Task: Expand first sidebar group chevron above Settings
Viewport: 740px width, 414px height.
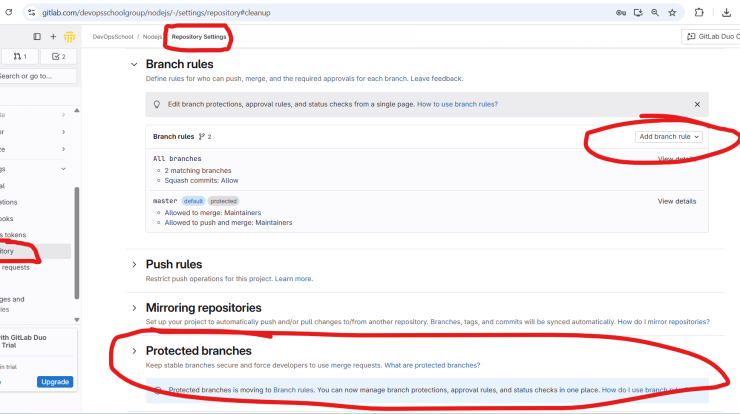Action: click(x=63, y=115)
